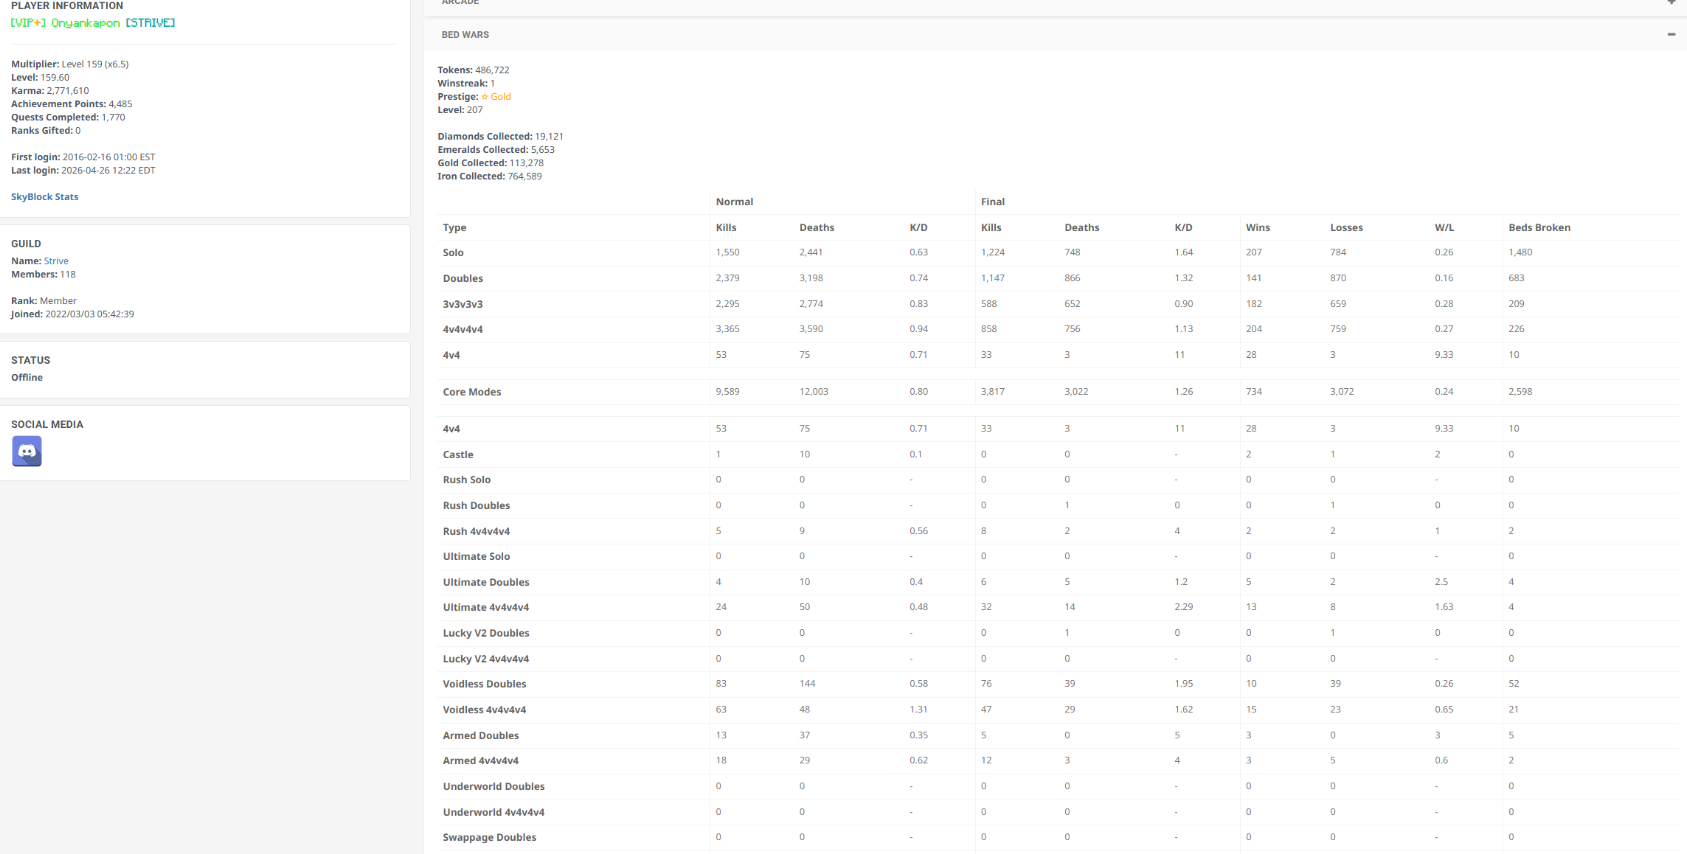Screen dimensions: 1687x854
Task: Click the Voidless Doubles normal deaths 144
Action: click(808, 685)
